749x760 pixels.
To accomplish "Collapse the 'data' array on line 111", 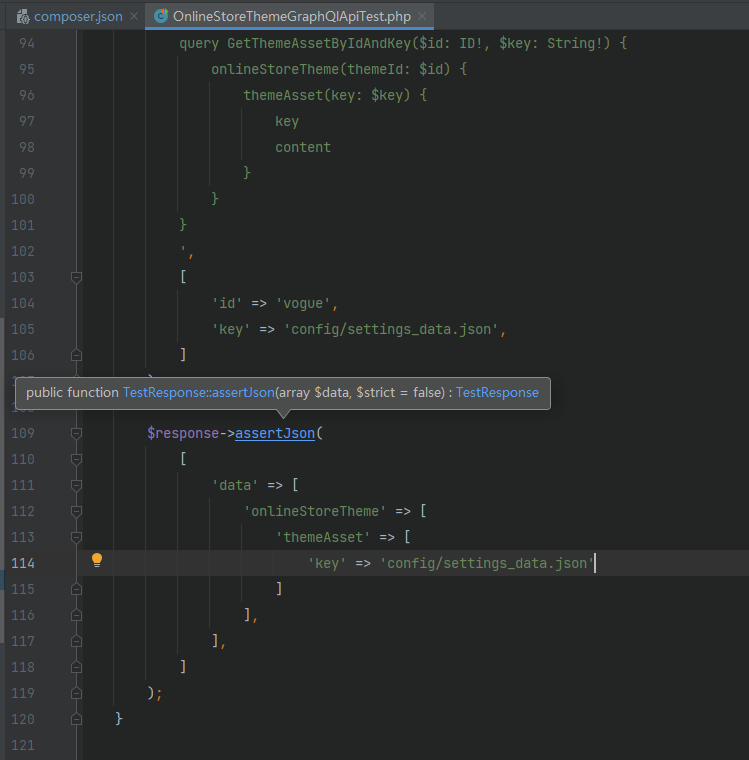I will [x=76, y=485].
